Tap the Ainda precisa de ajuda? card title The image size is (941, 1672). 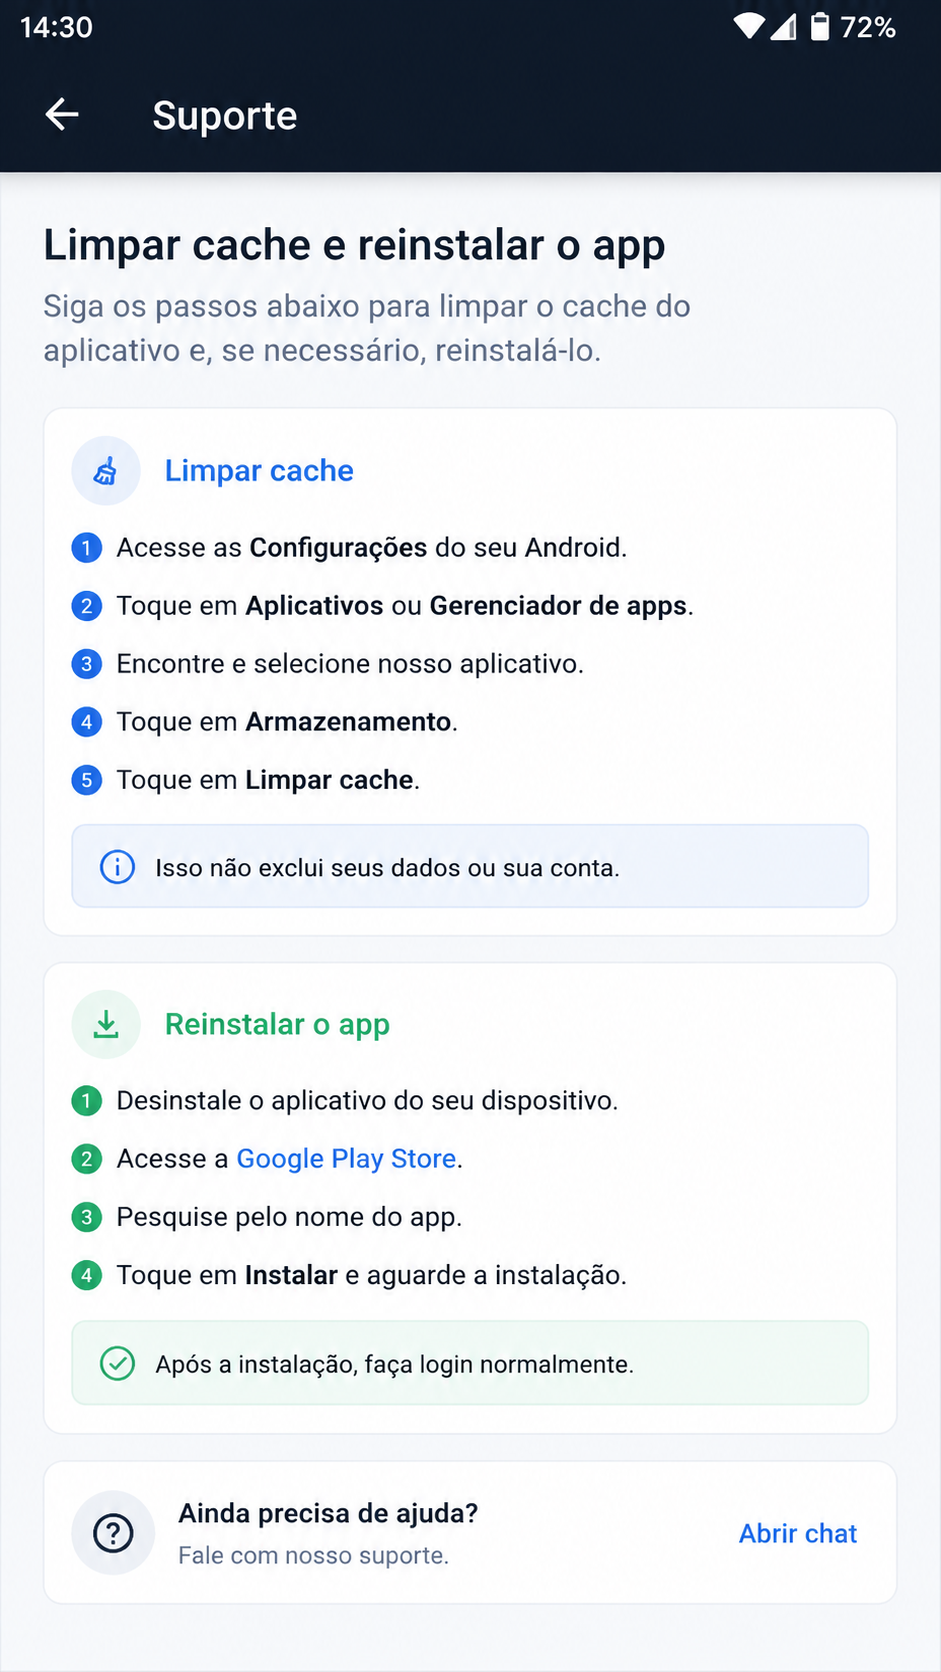(x=328, y=1513)
